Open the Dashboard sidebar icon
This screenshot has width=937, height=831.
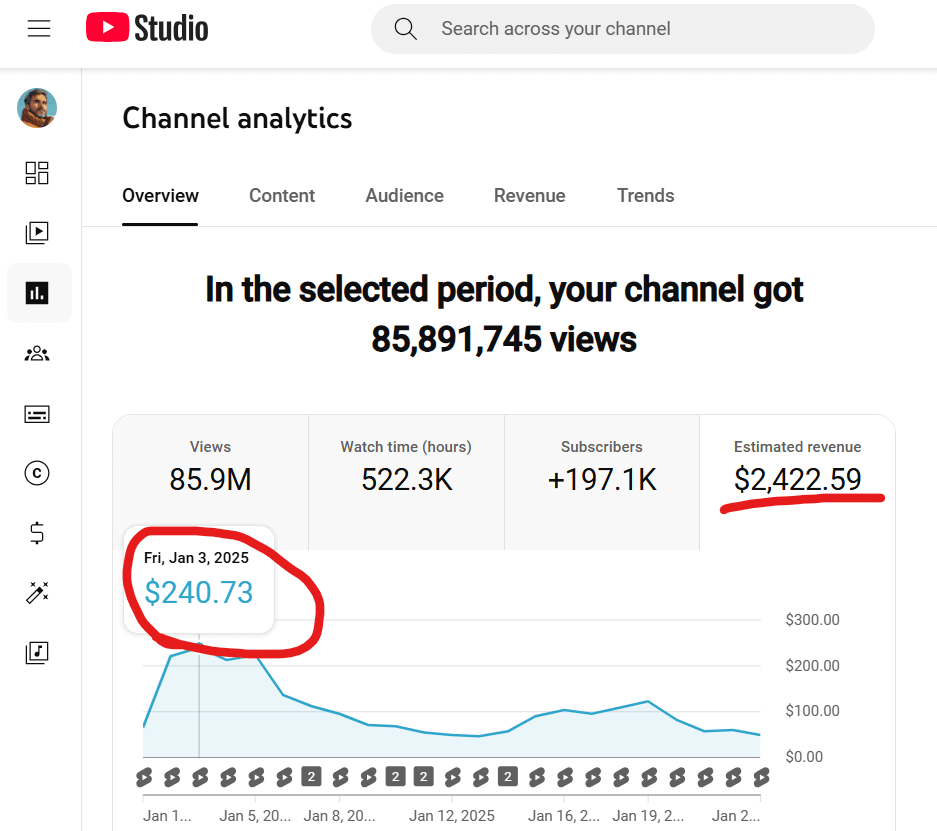[x=37, y=173]
